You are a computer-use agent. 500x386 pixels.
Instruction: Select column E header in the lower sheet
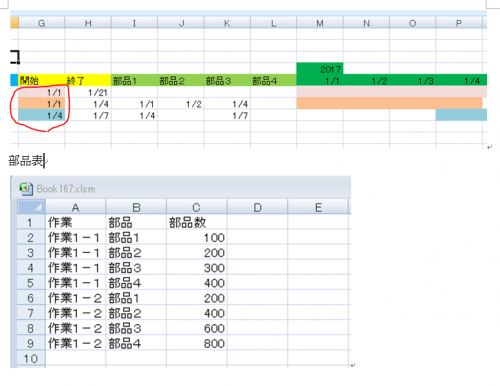click(318, 207)
